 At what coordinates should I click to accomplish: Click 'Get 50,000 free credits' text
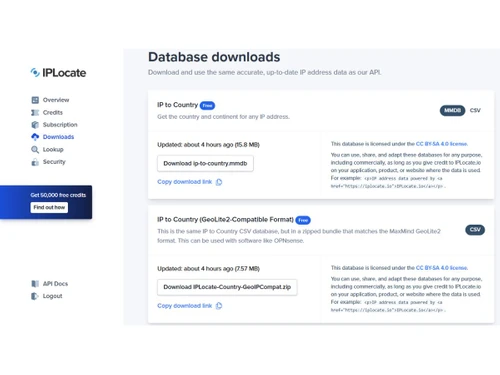click(58, 195)
